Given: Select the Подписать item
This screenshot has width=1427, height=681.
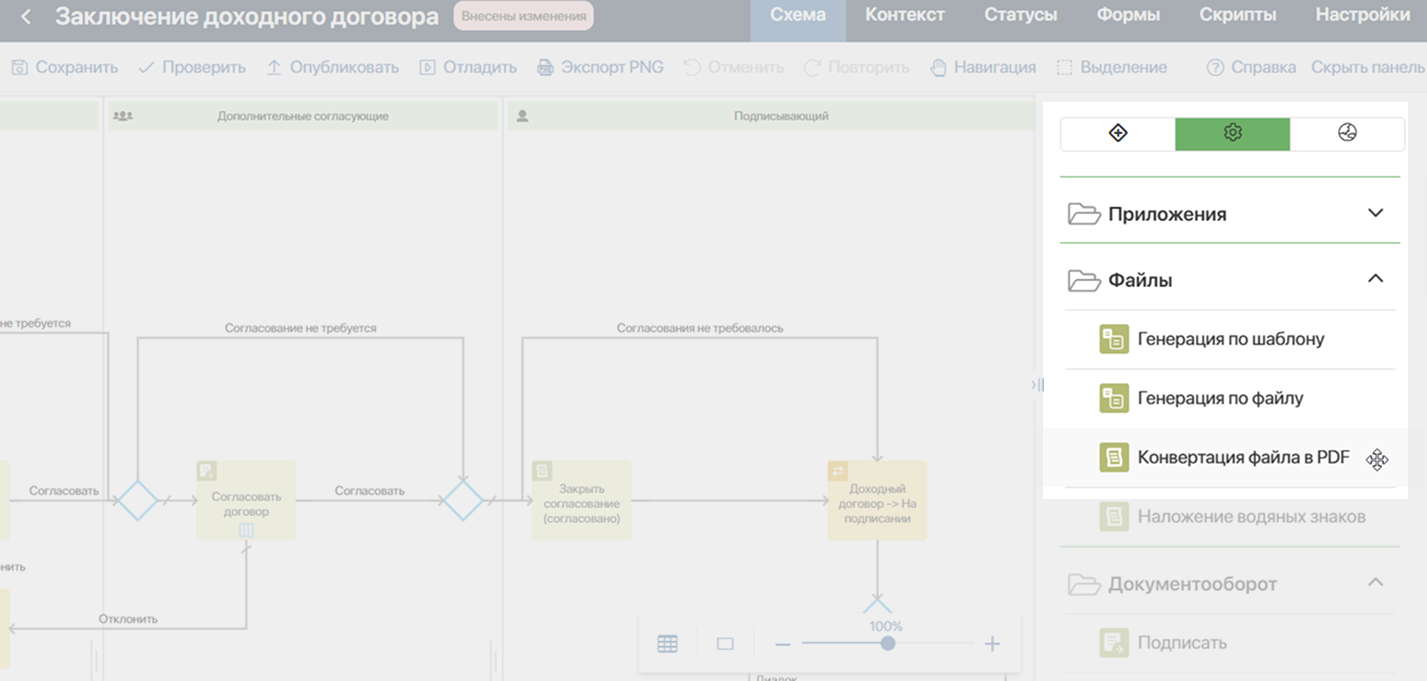Looking at the screenshot, I should pos(1229,643).
